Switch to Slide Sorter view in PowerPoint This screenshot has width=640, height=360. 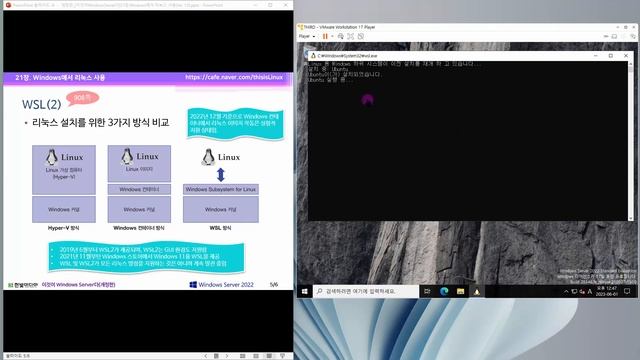point(256,356)
